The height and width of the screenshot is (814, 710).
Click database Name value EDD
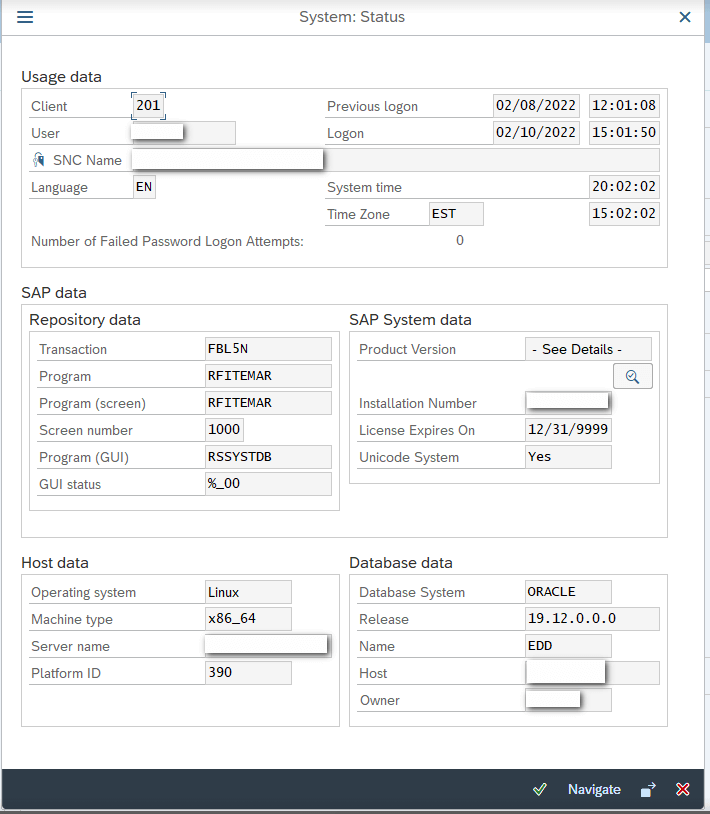click(x=568, y=646)
